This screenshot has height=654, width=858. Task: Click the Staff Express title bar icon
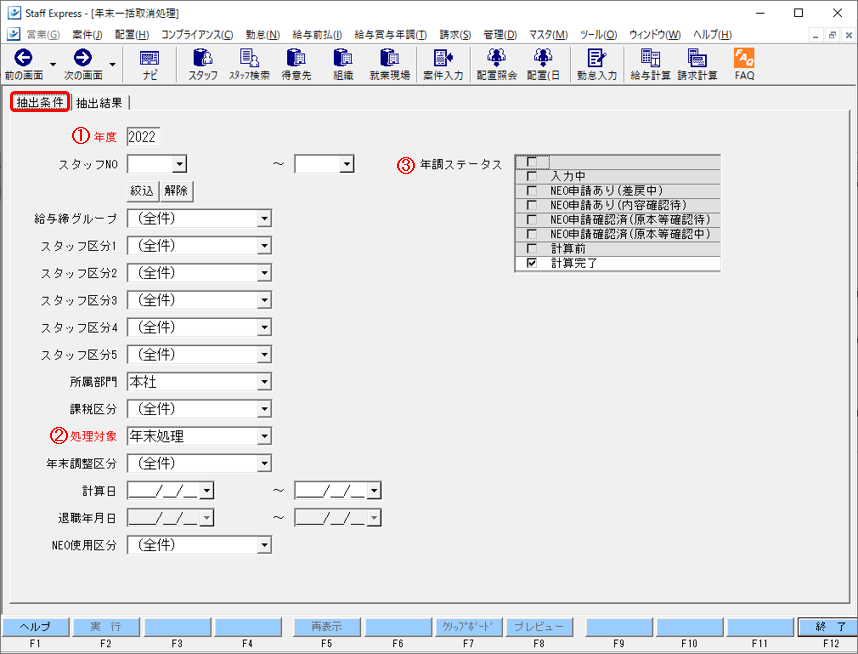(14, 13)
